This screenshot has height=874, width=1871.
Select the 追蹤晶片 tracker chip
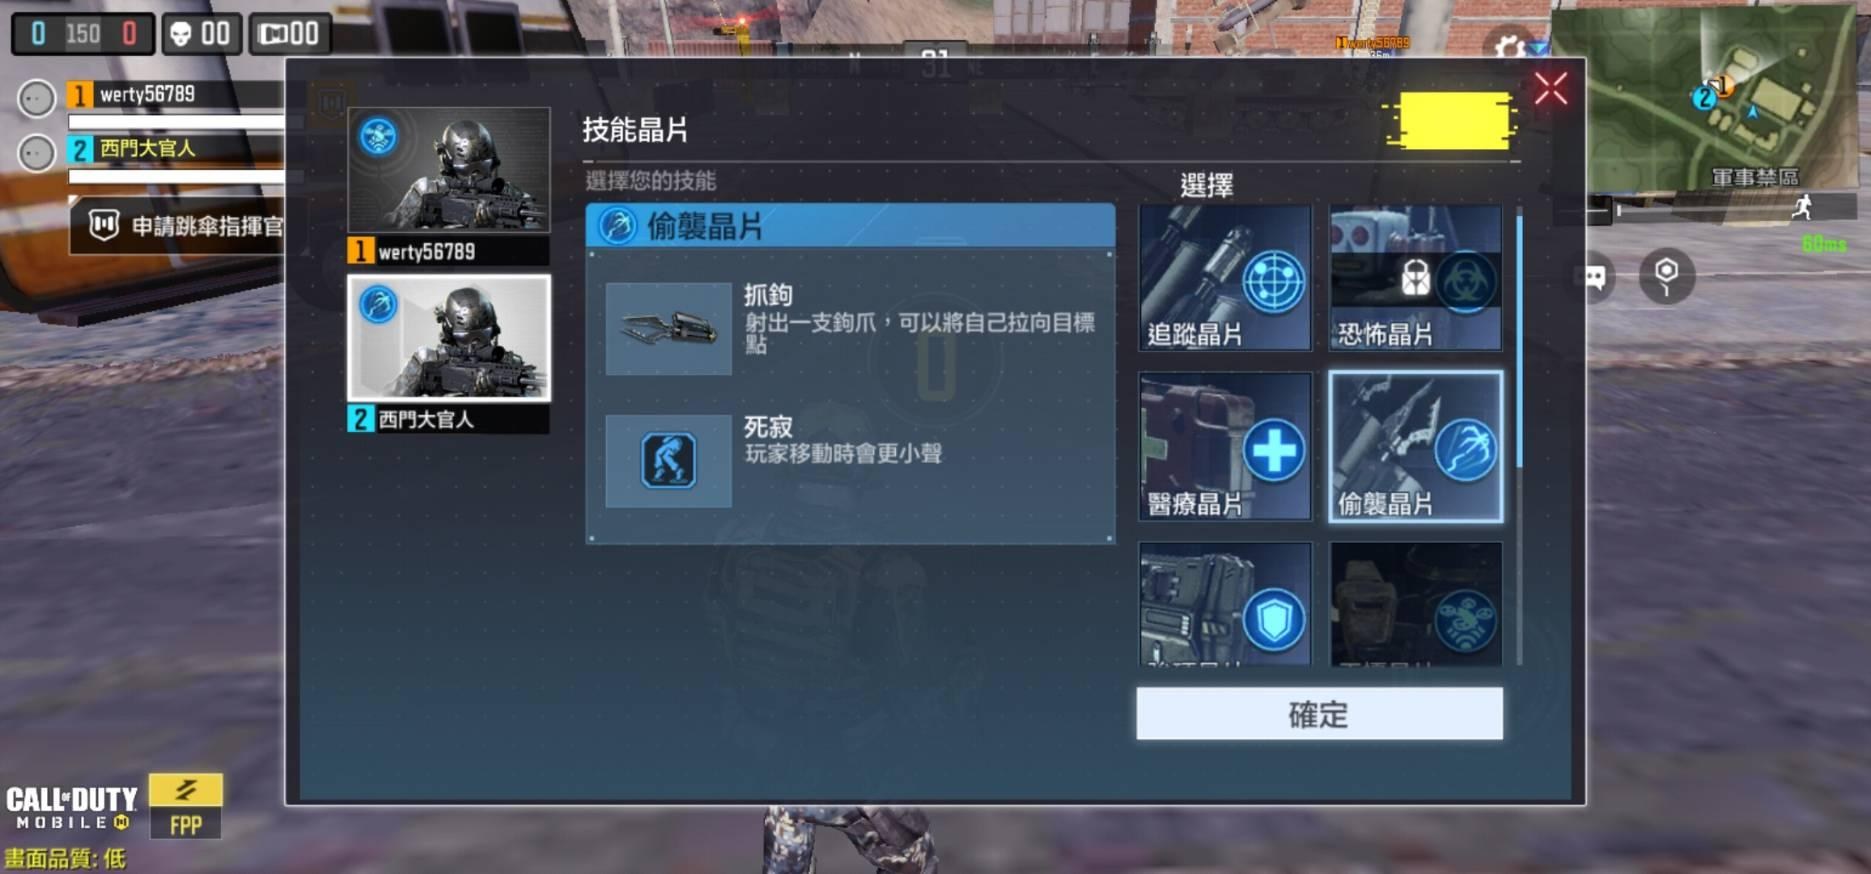(1225, 278)
